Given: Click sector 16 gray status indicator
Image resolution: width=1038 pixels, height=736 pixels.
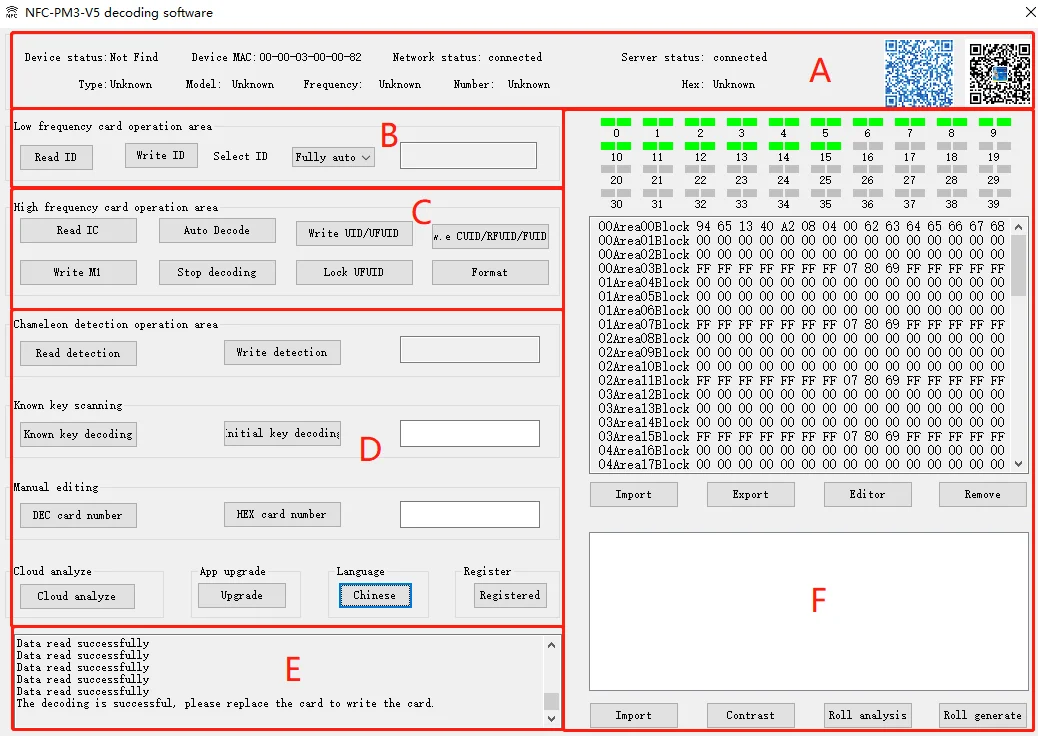Looking at the screenshot, I should [868, 146].
